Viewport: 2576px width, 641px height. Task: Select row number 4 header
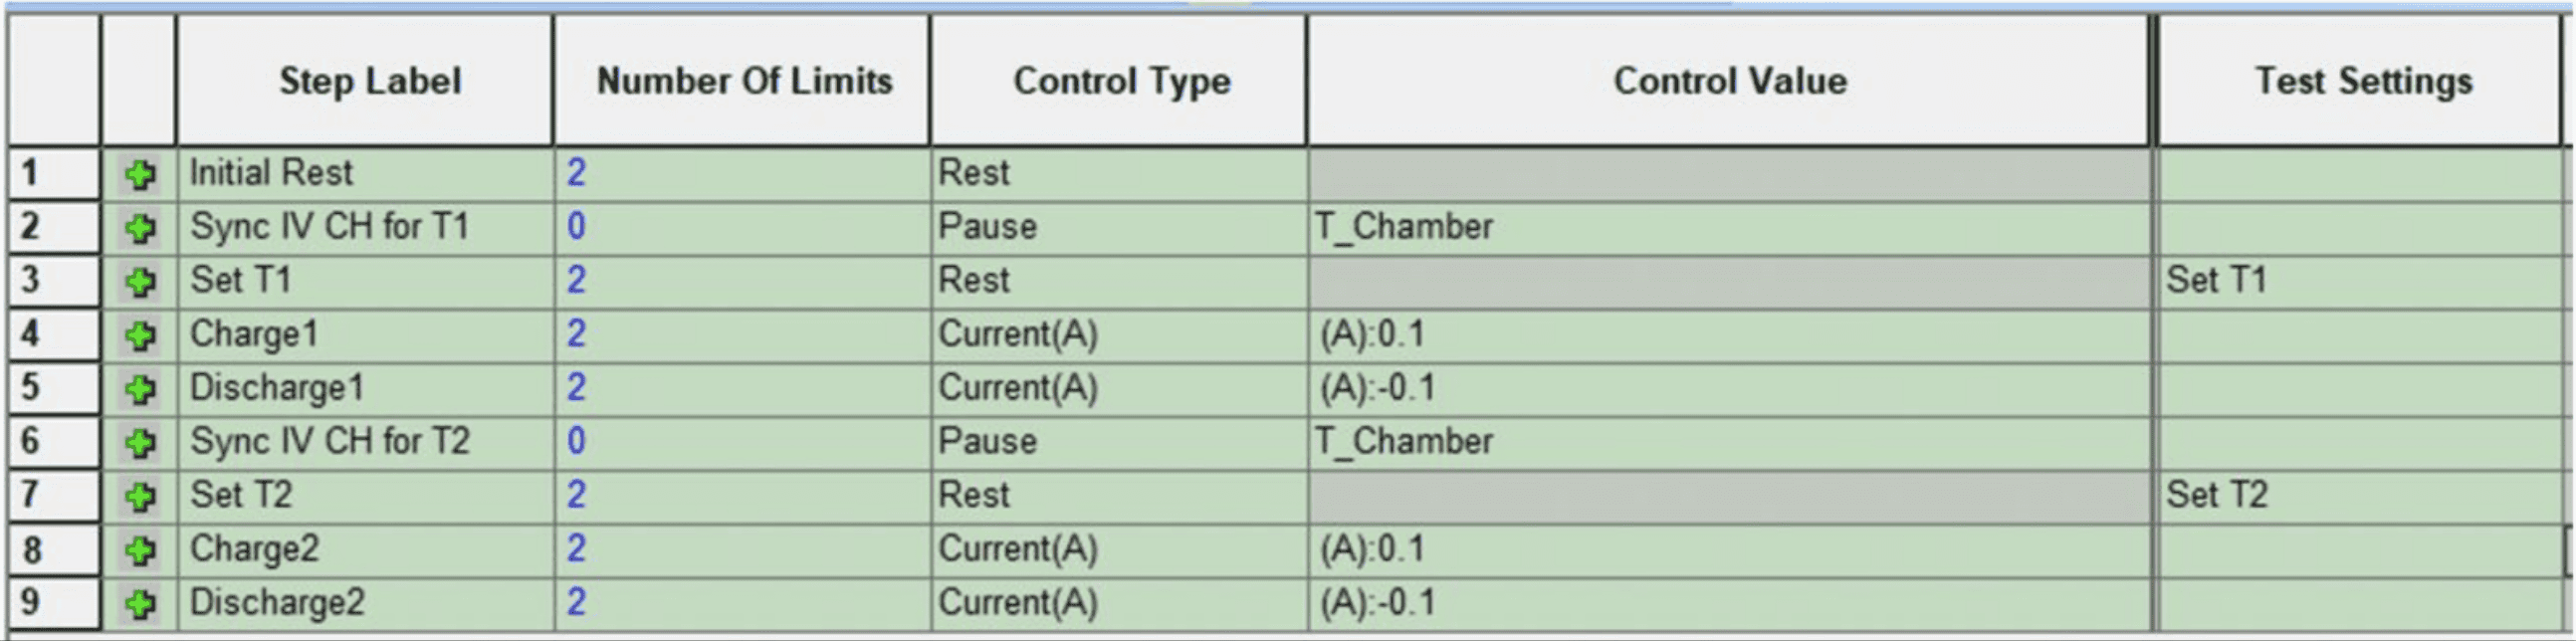(52, 334)
